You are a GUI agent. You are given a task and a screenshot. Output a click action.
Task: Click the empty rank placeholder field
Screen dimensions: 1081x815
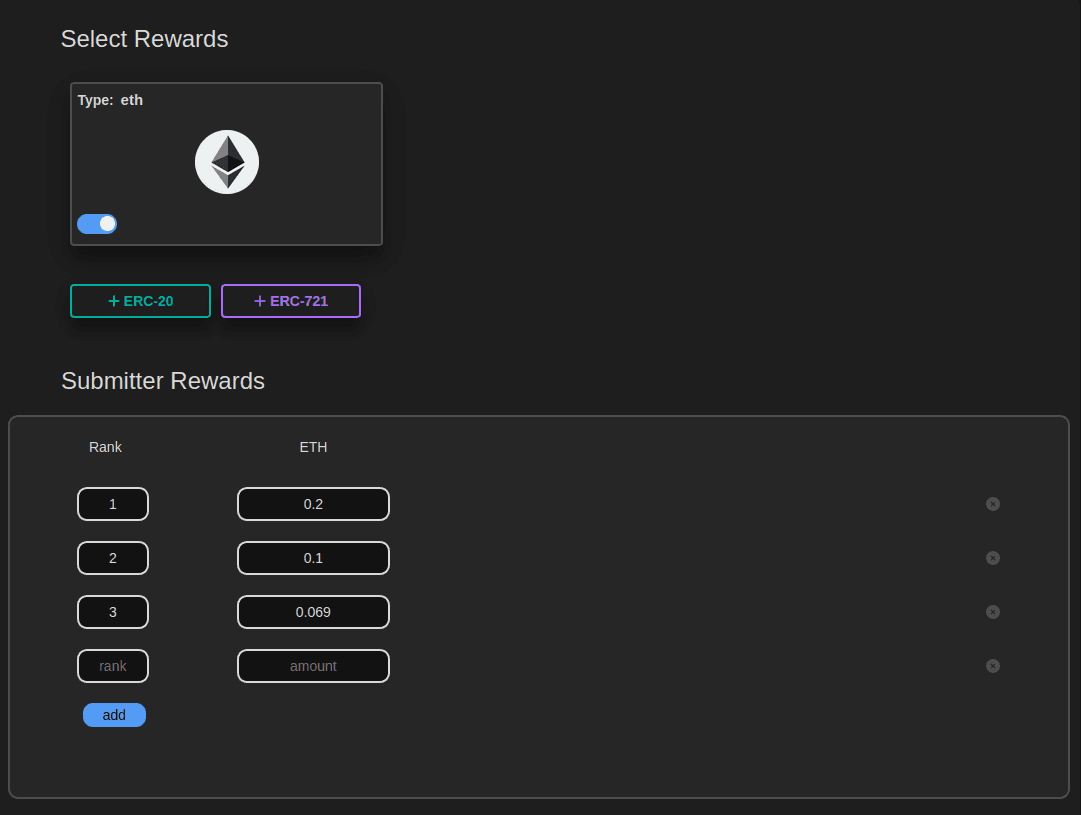pyautogui.click(x=113, y=666)
